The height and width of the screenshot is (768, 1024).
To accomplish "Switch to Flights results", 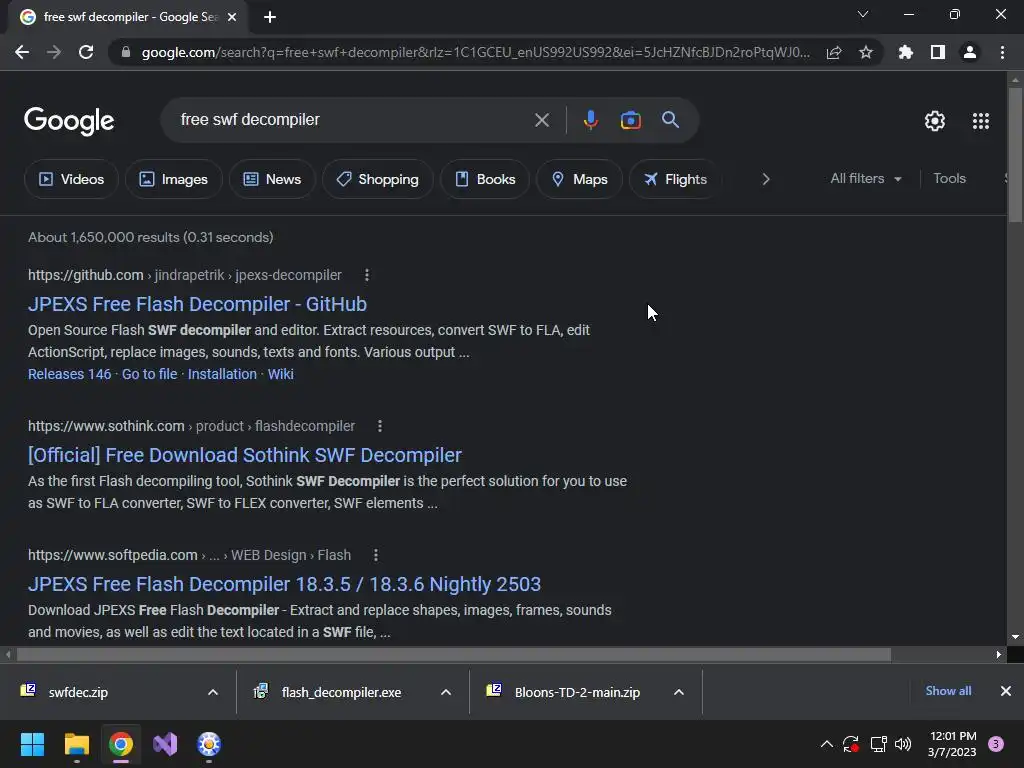I will coord(675,179).
